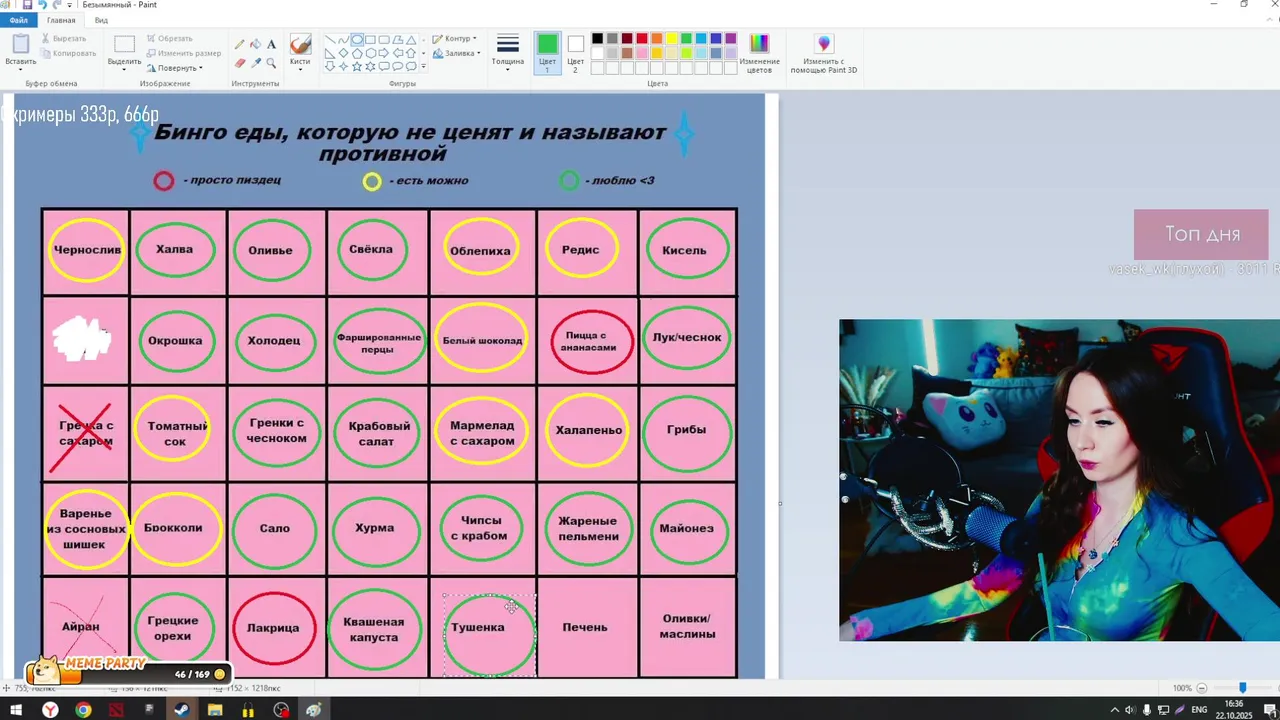1280x720 pixels.
Task: Click the Топ дня button
Action: click(1201, 234)
